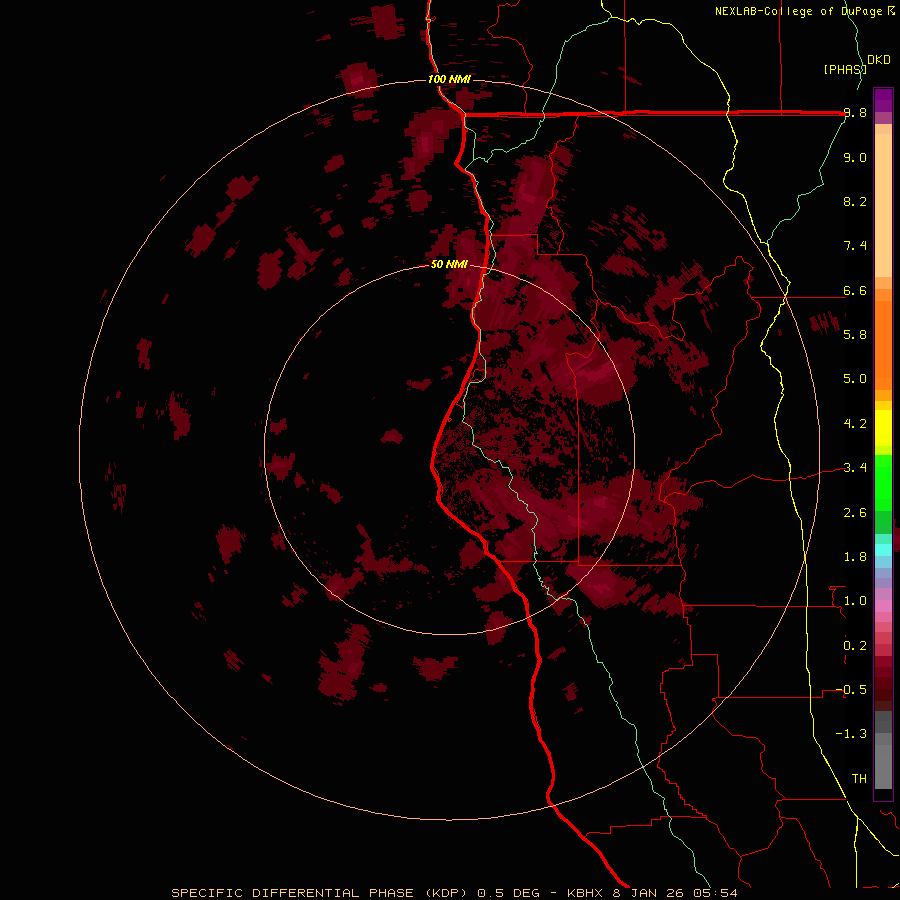Click the 3.4 value on color scale
The width and height of the screenshot is (900, 900).
pyautogui.click(x=855, y=468)
